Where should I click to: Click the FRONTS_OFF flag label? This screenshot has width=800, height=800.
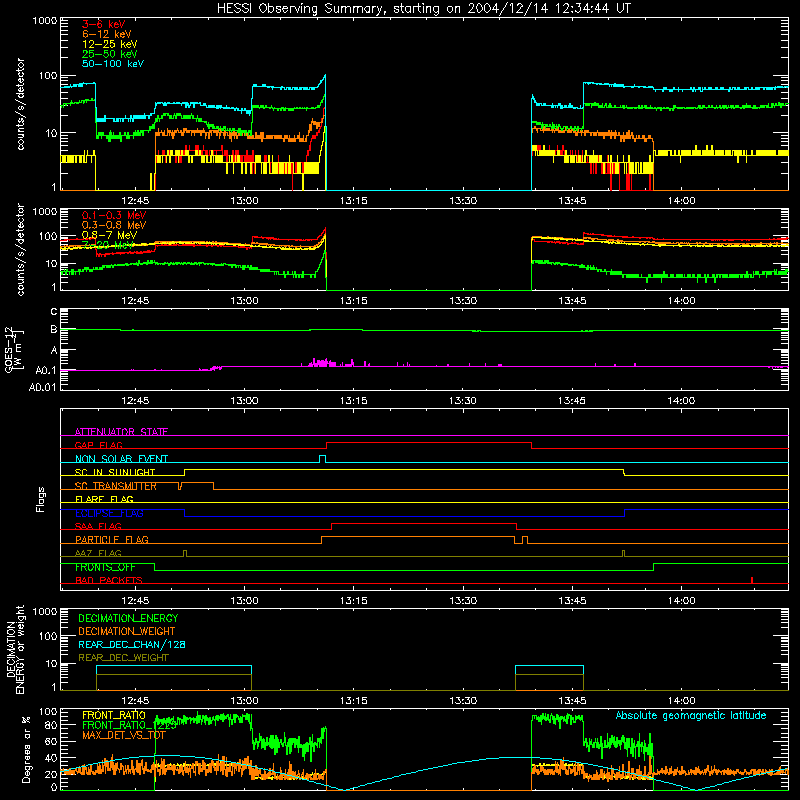[105, 567]
